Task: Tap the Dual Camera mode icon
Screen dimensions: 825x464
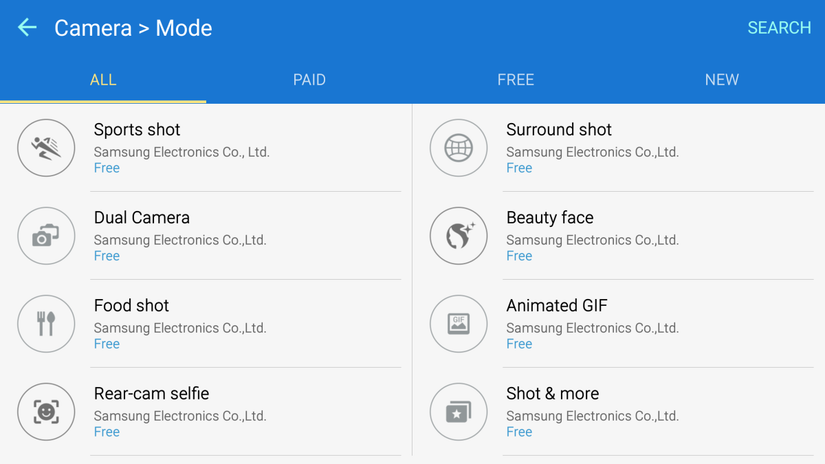Action: coord(46,236)
